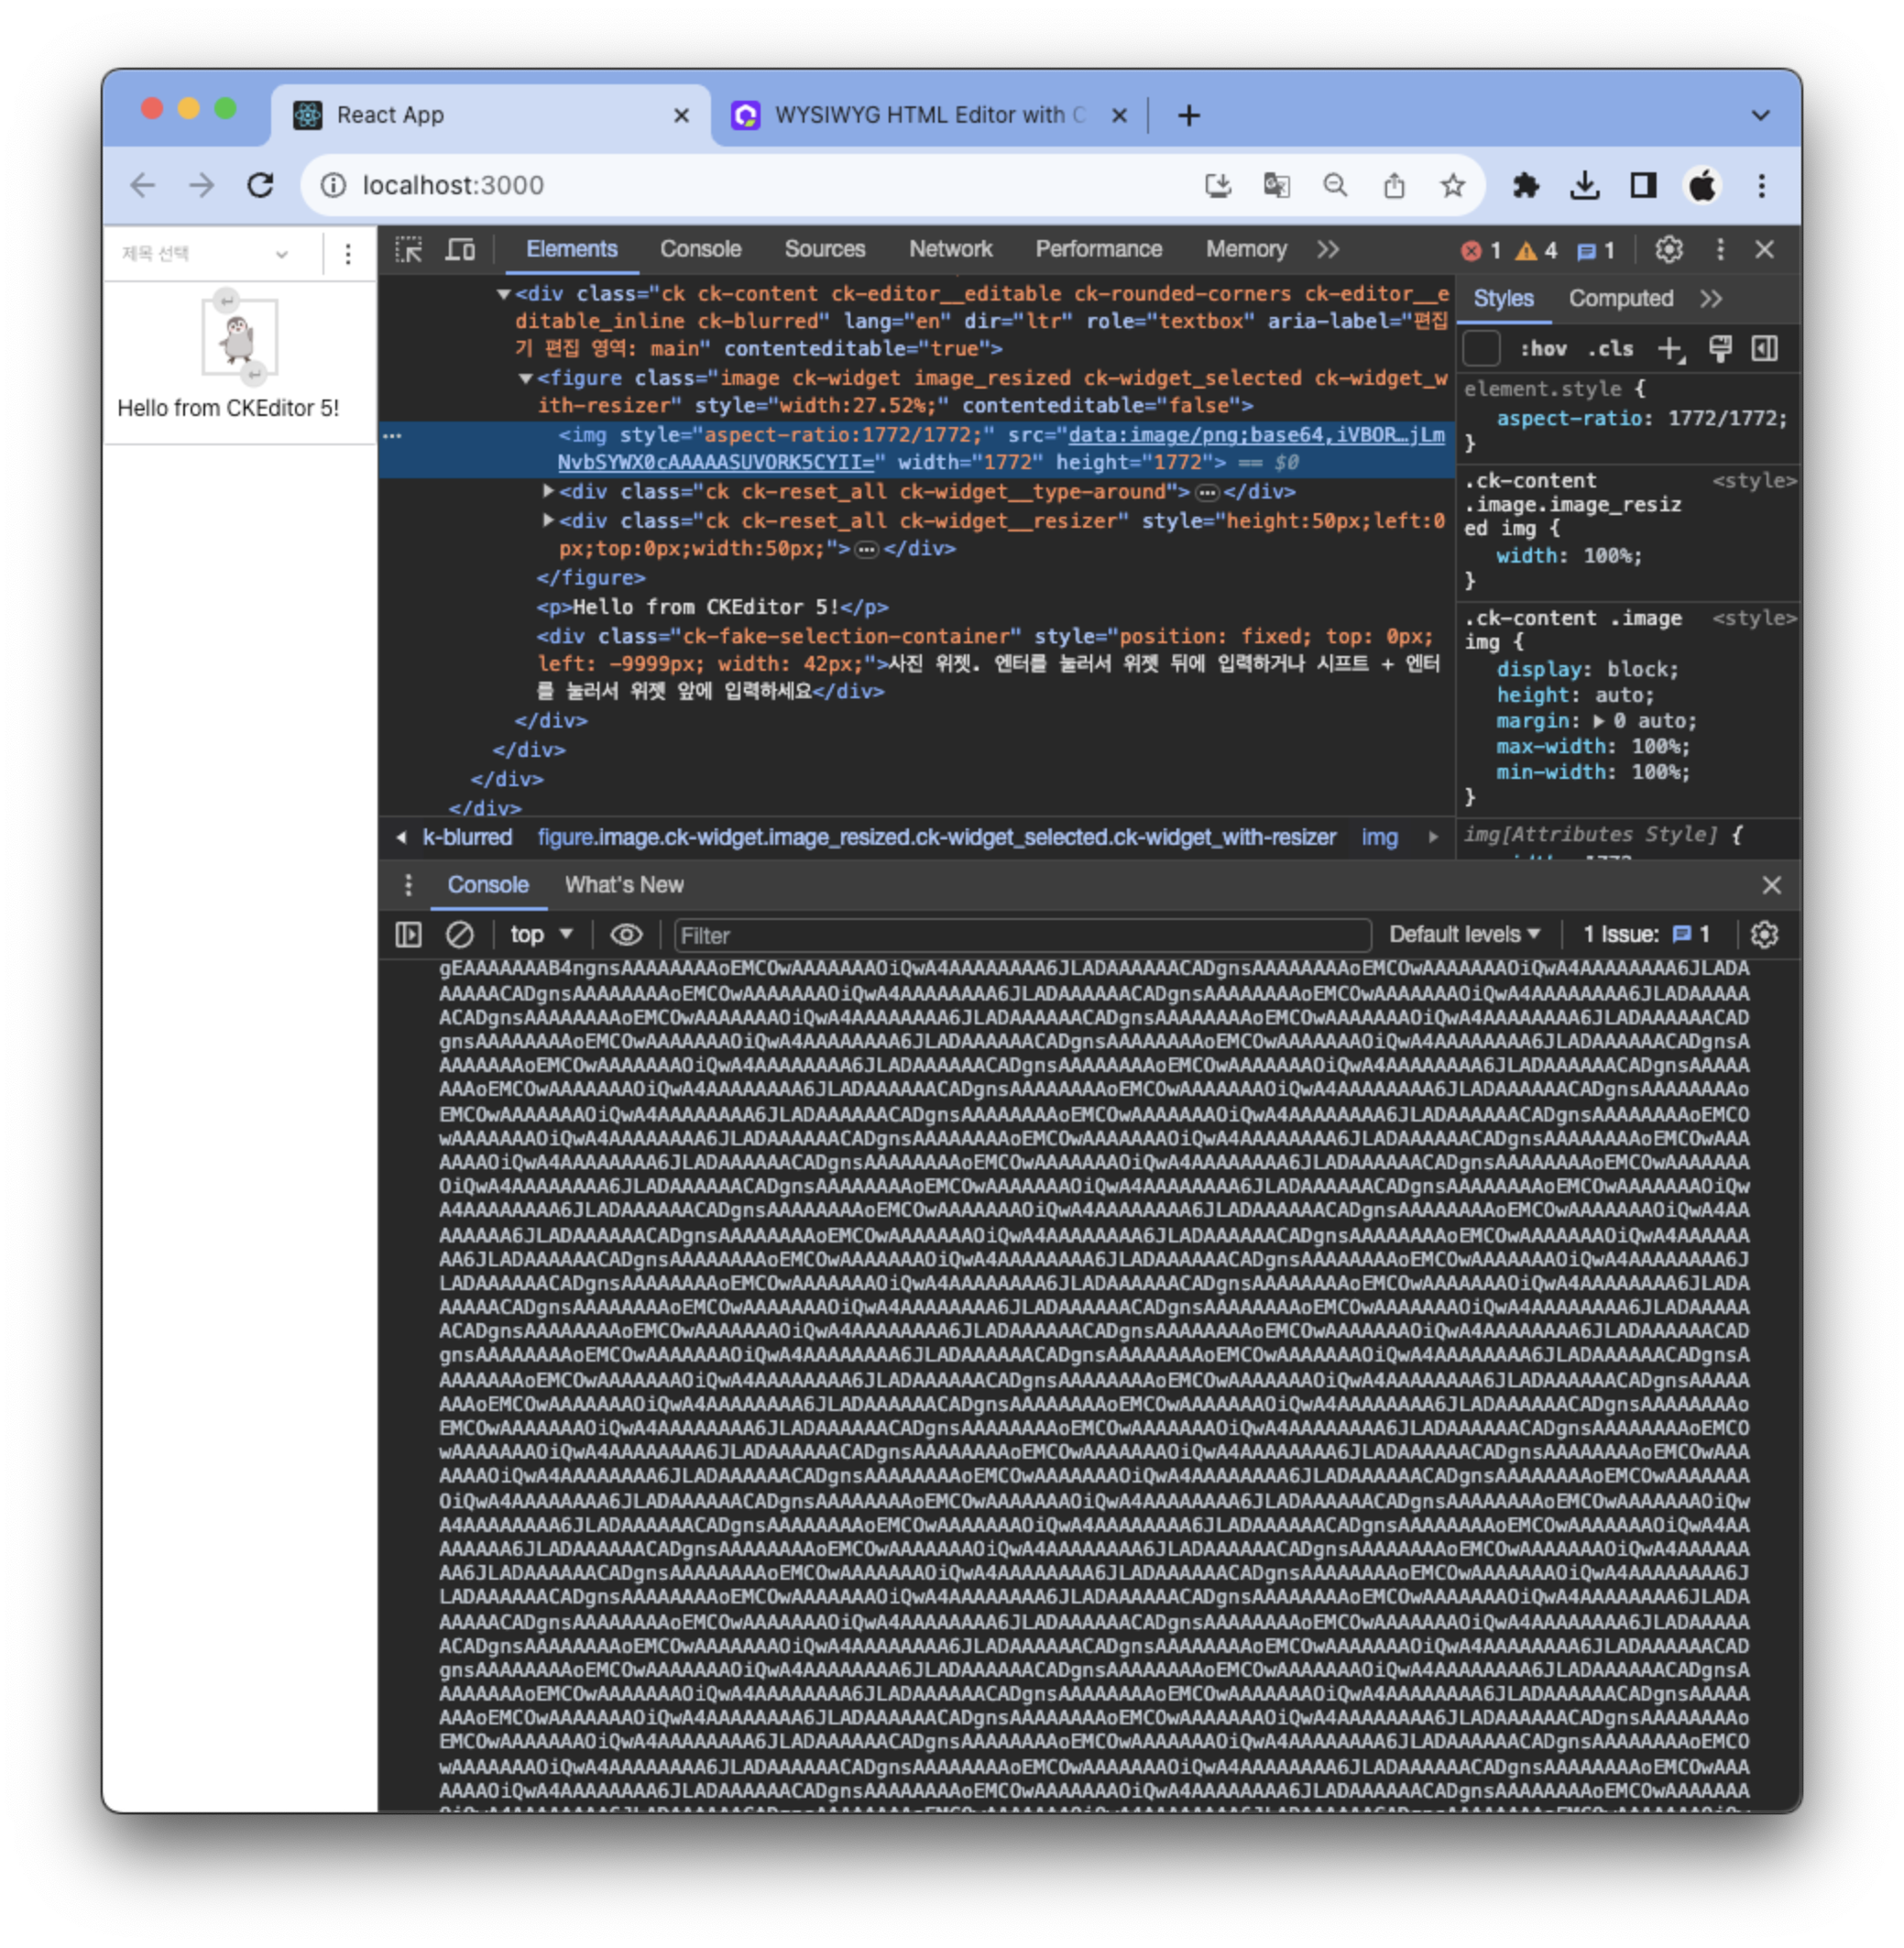This screenshot has width=1904, height=1948.
Task: Click the clear console icon
Action: pyautogui.click(x=459, y=935)
